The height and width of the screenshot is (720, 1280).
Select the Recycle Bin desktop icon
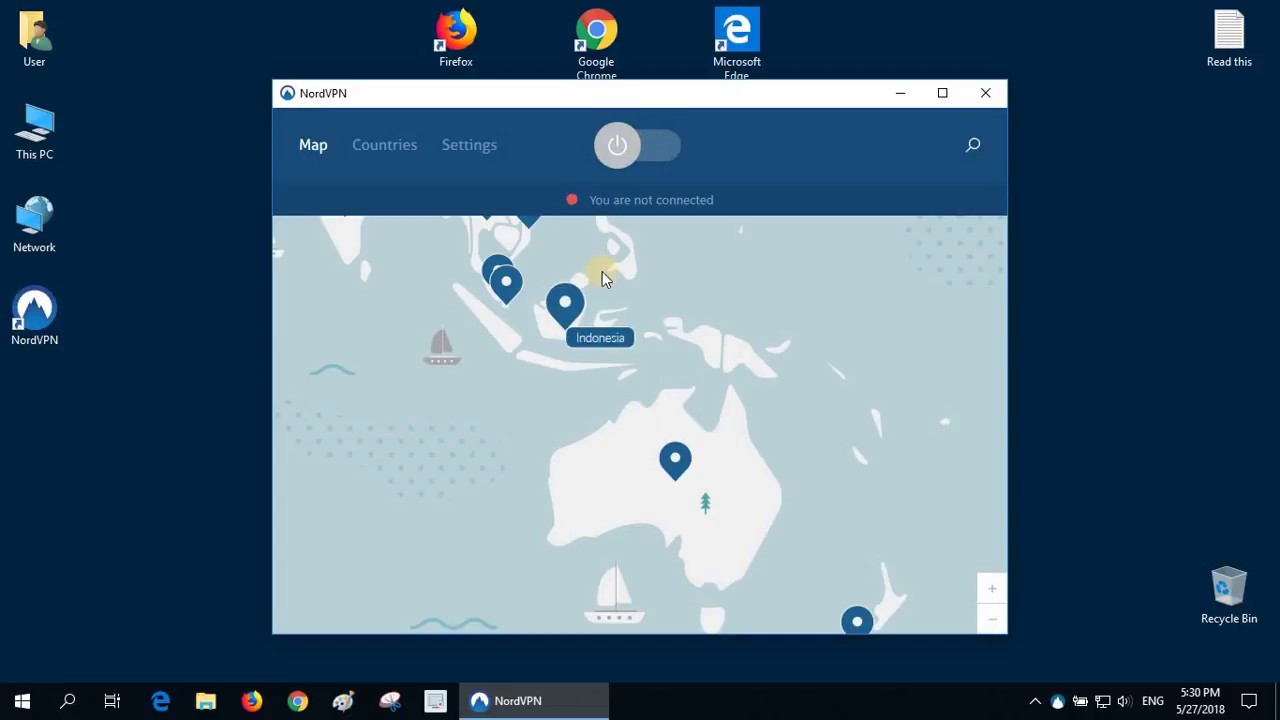[1229, 597]
